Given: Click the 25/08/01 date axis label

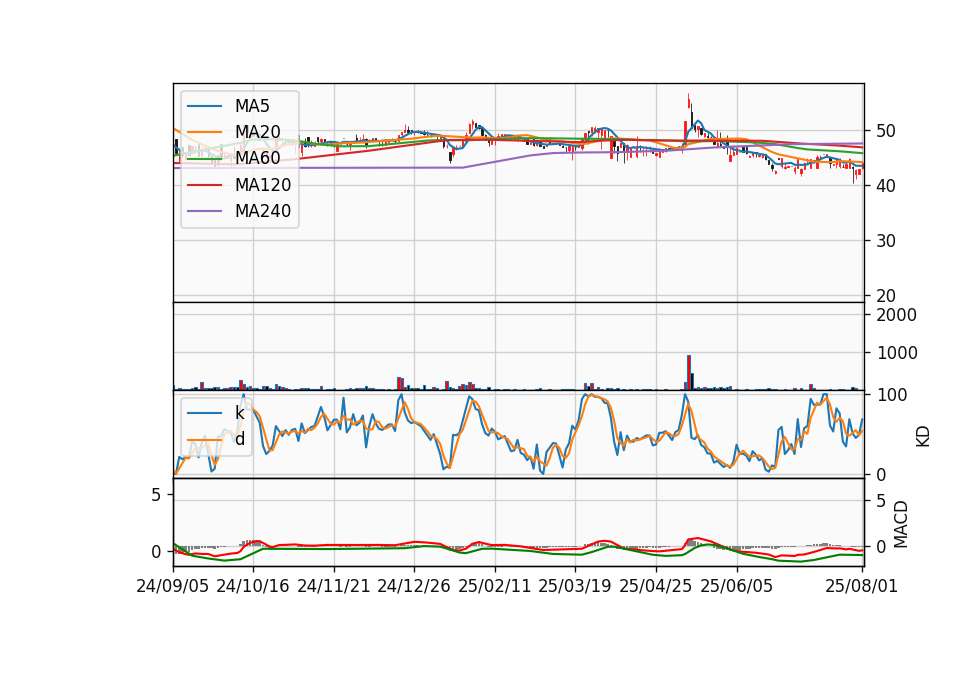Looking at the screenshot, I should tap(861, 586).
